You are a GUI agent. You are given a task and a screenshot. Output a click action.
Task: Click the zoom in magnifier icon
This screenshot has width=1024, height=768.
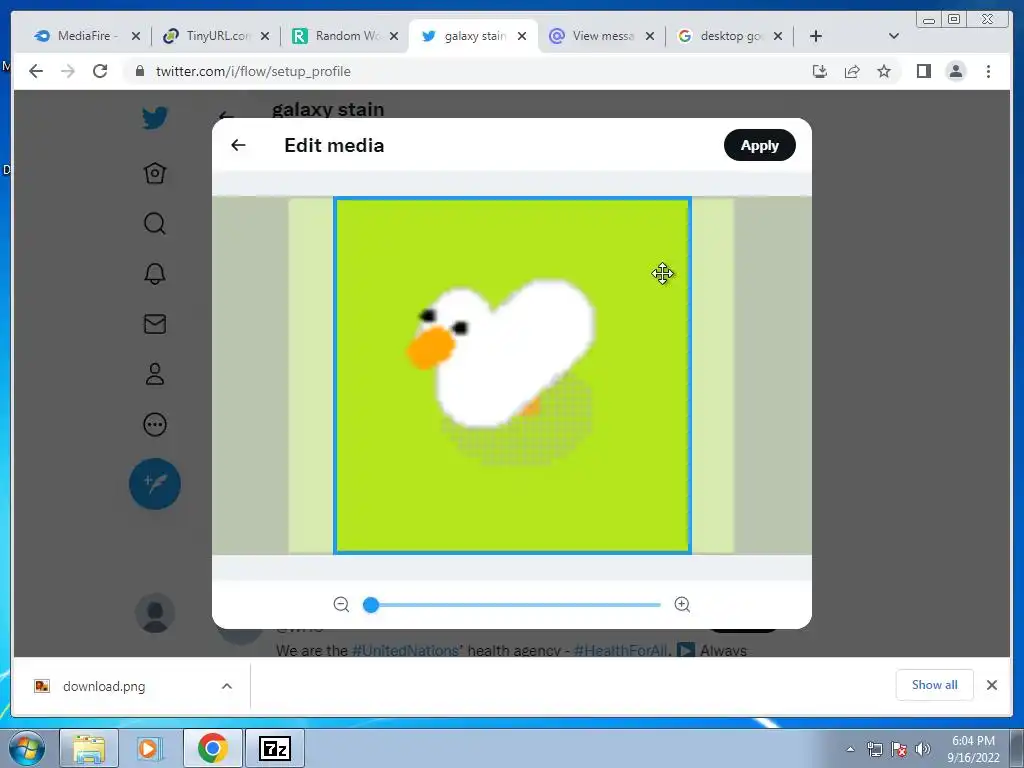pyautogui.click(x=682, y=604)
